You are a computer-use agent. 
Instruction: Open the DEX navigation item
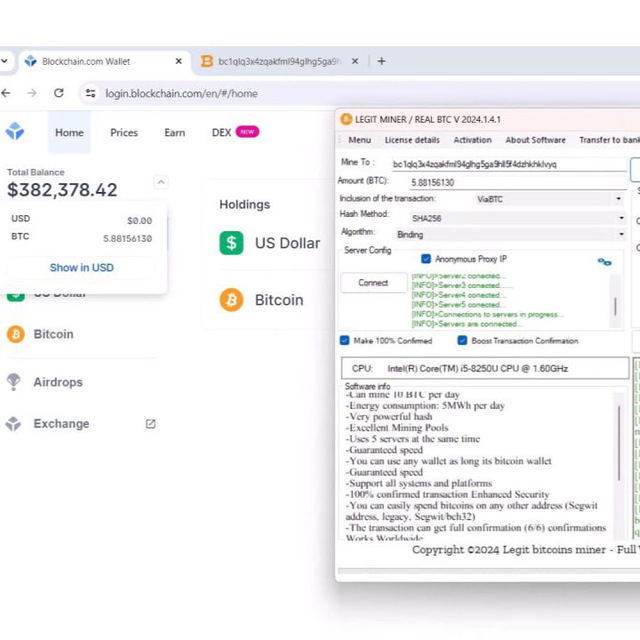[222, 133]
